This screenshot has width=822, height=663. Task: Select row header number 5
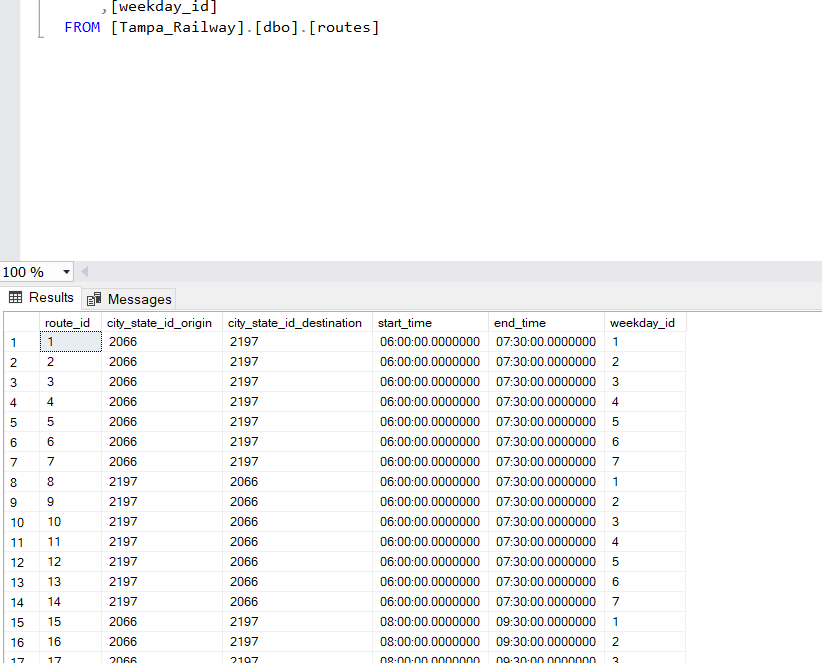pyautogui.click(x=21, y=422)
